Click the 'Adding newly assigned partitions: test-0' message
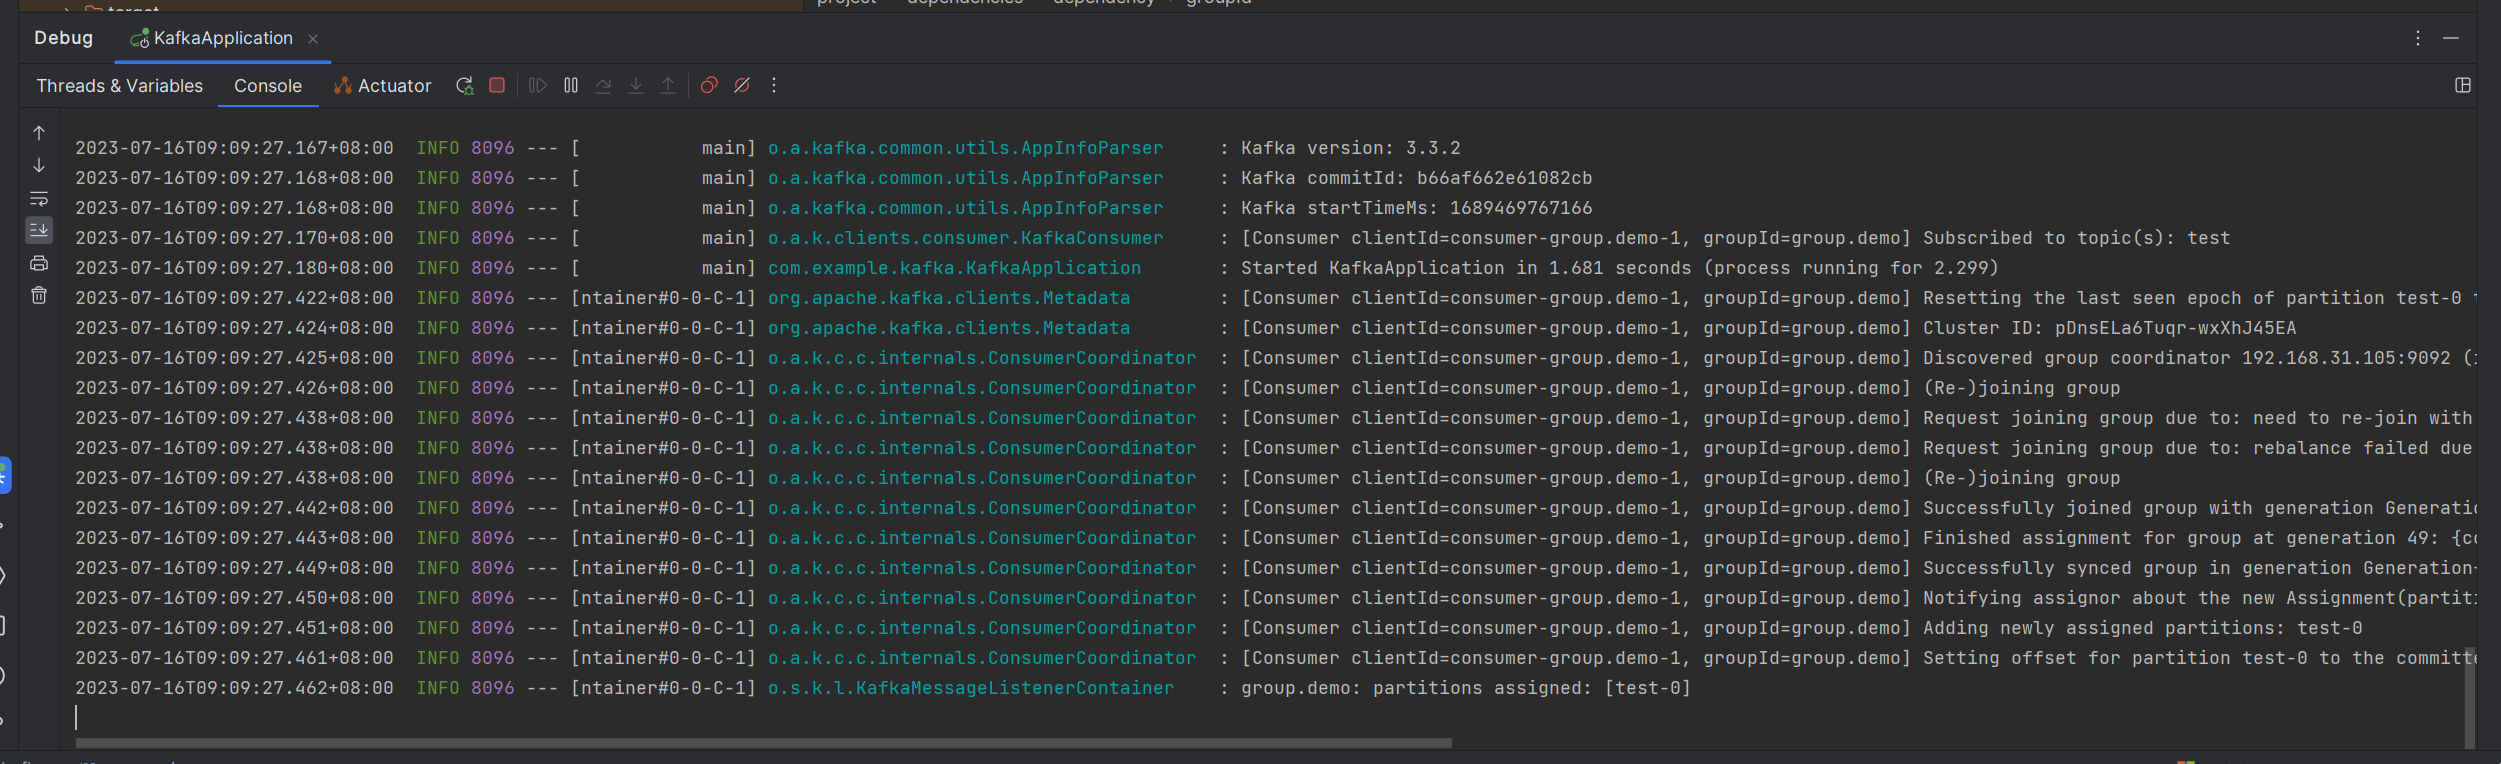 coord(2142,628)
